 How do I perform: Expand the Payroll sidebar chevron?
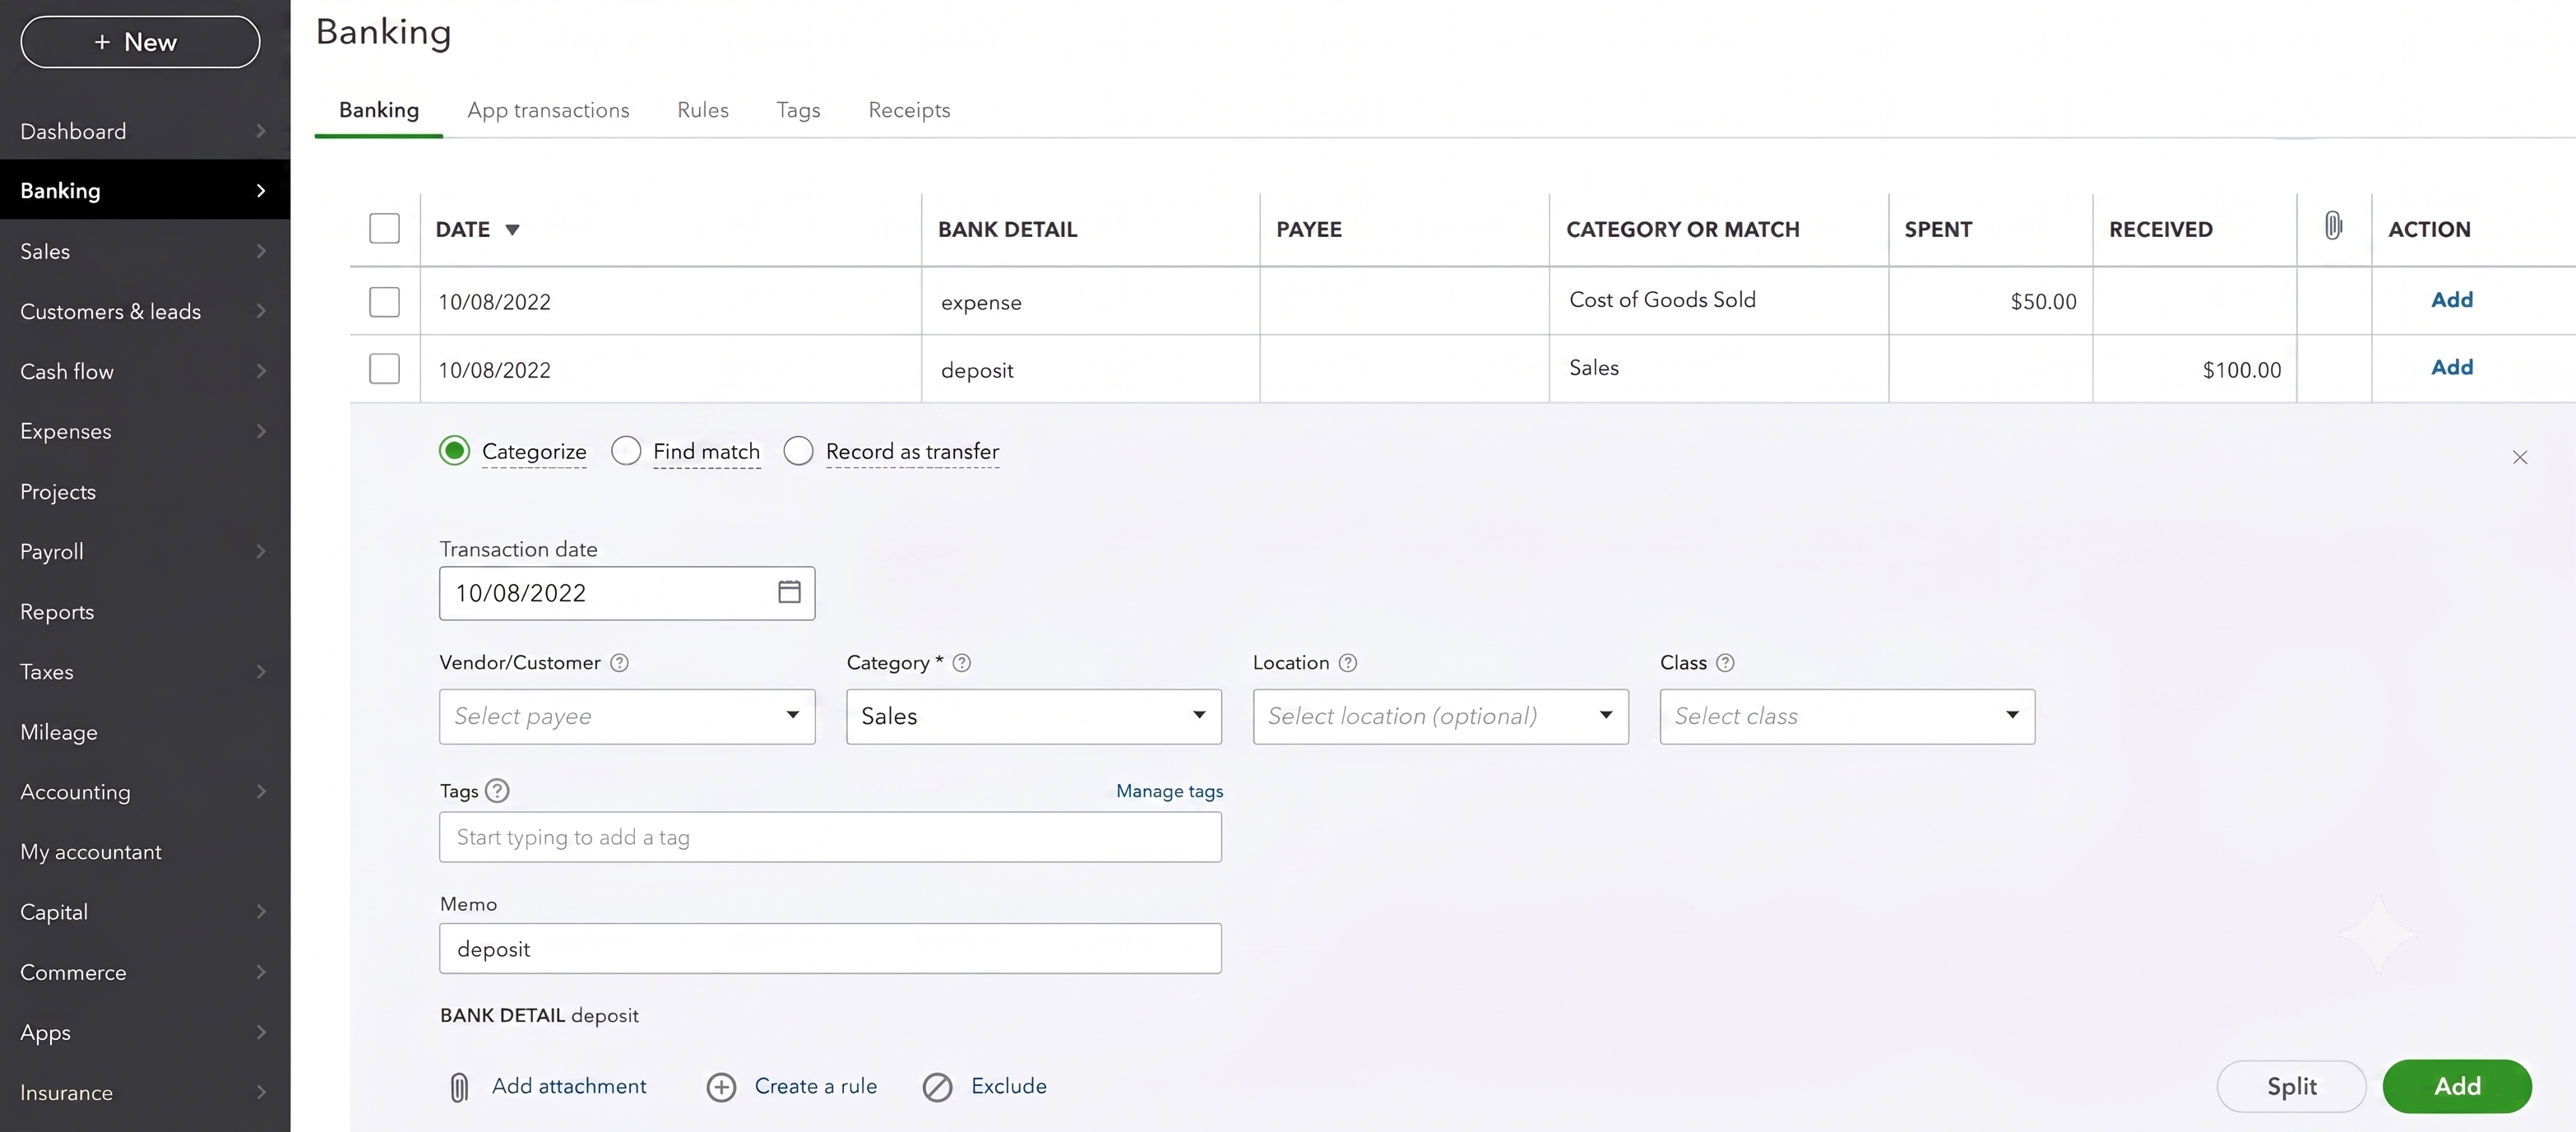pos(261,551)
